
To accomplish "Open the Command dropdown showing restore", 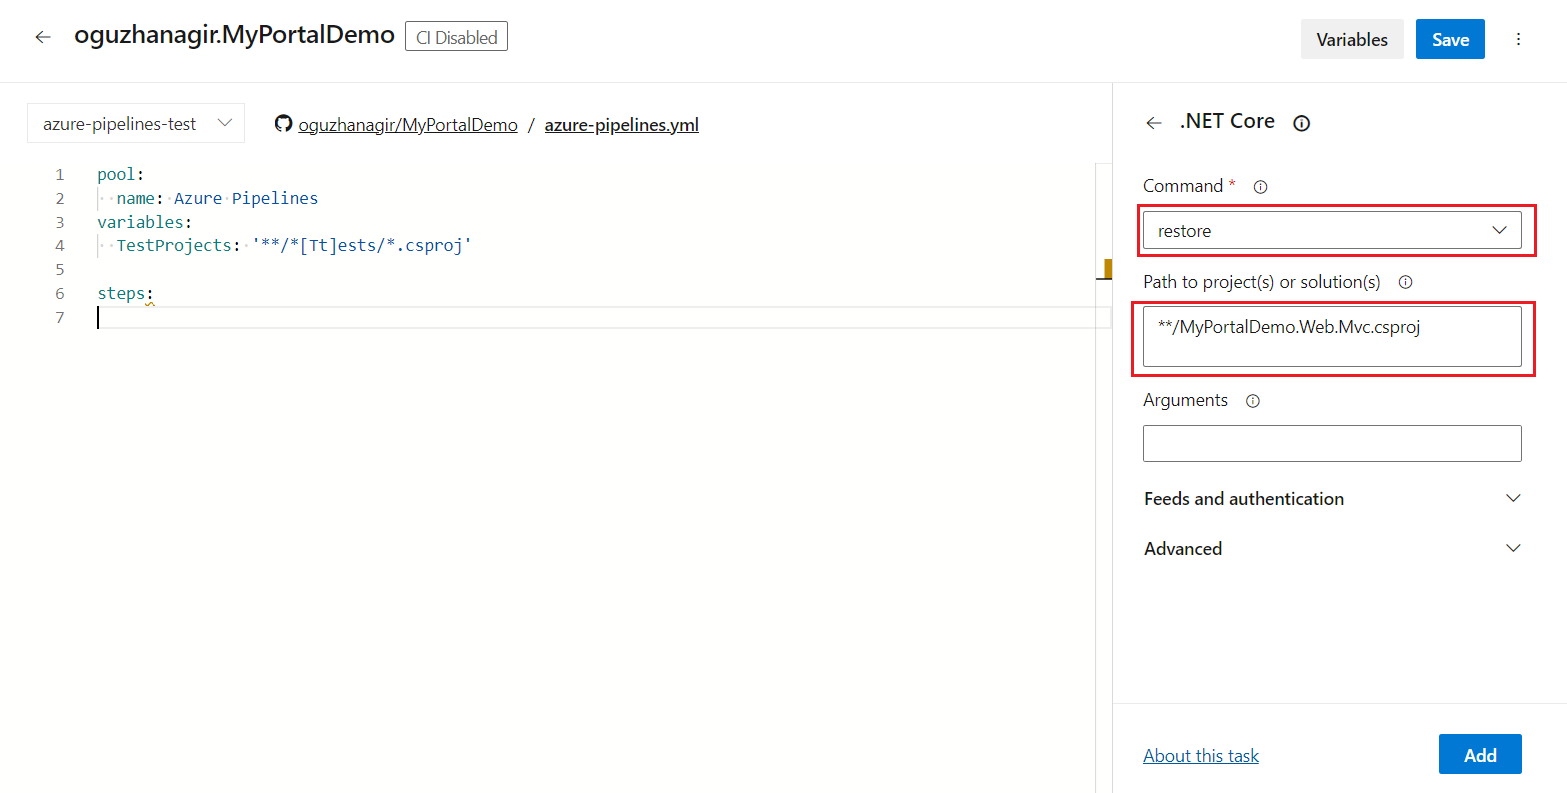I will tap(1332, 230).
